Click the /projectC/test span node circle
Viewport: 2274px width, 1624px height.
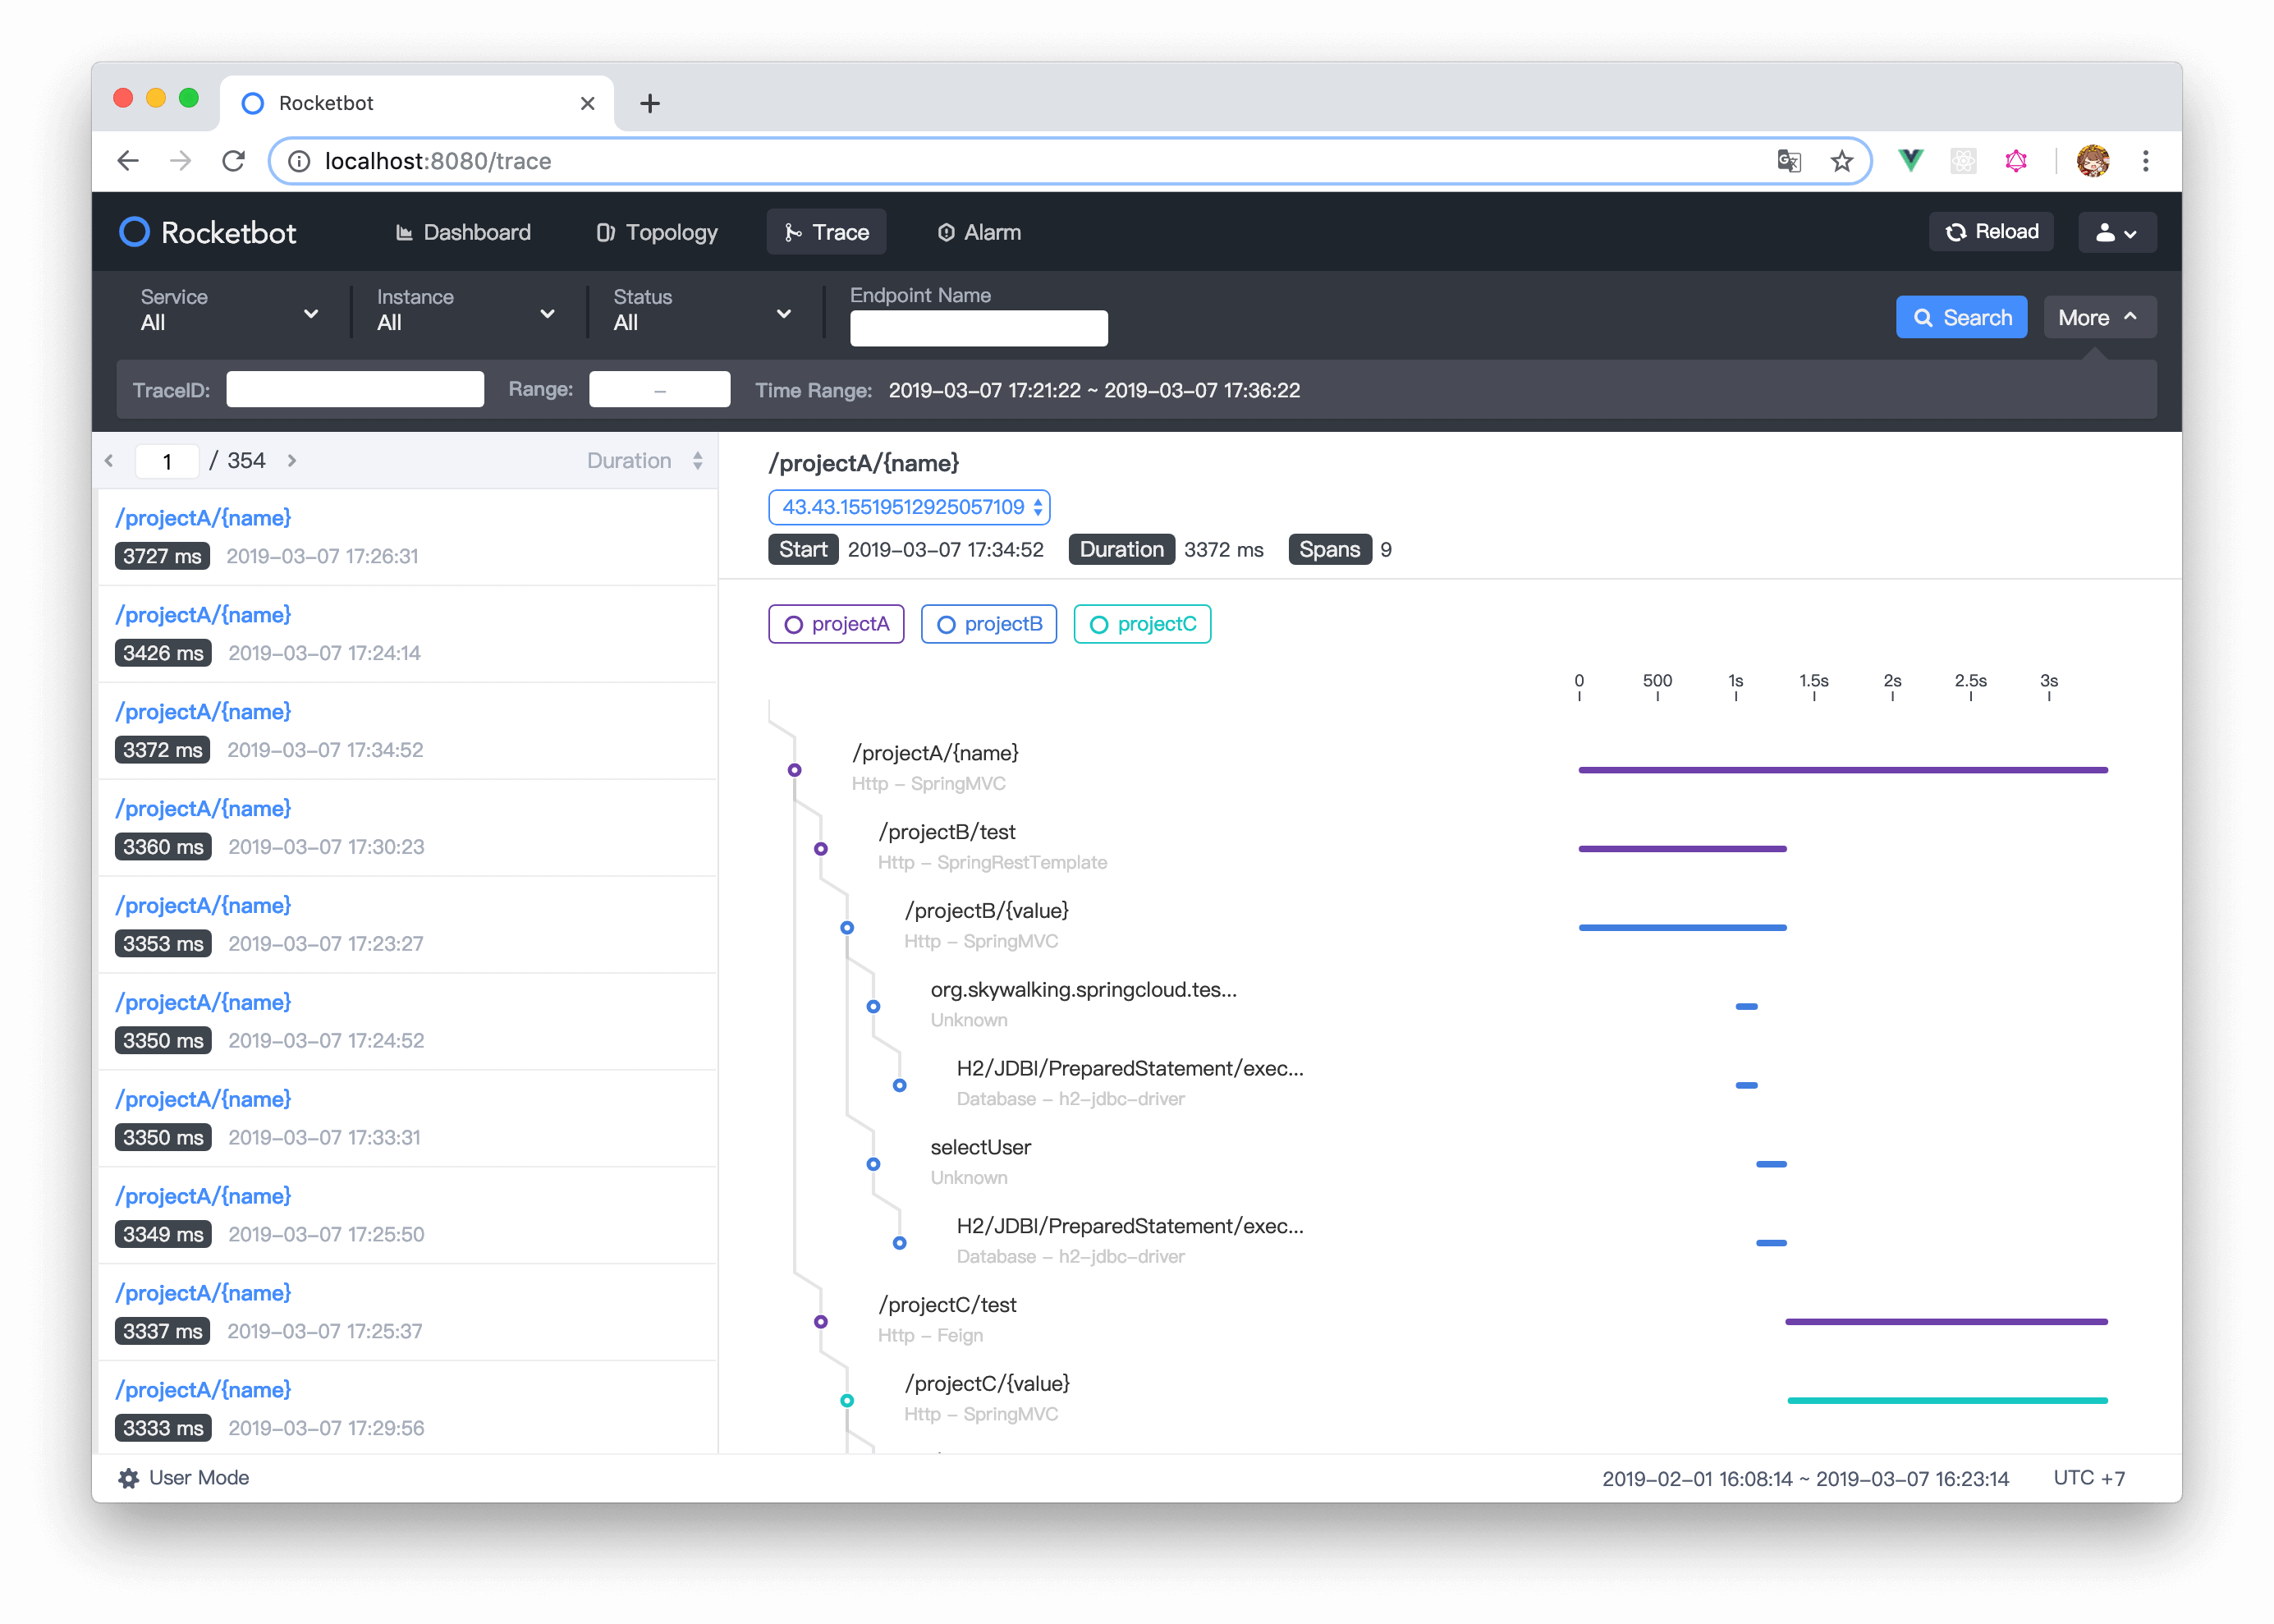click(821, 1321)
